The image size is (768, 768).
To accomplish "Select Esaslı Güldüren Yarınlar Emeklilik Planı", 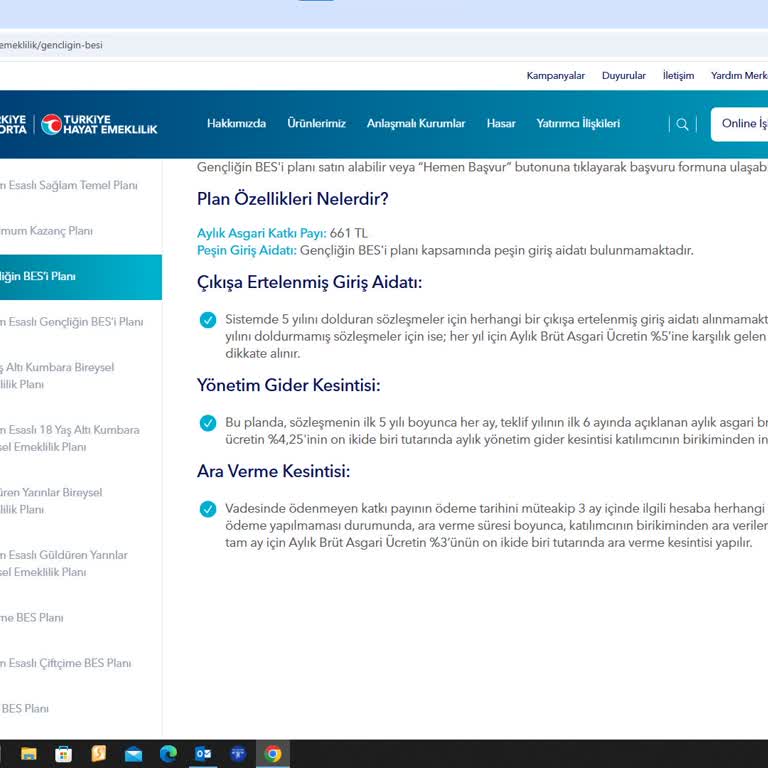I will coord(64,563).
